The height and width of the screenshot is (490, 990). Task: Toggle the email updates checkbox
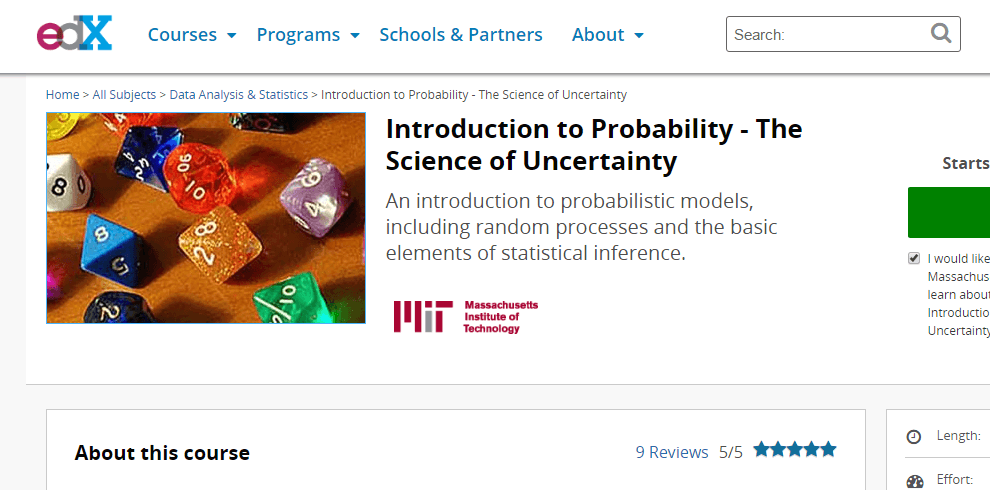coord(914,258)
